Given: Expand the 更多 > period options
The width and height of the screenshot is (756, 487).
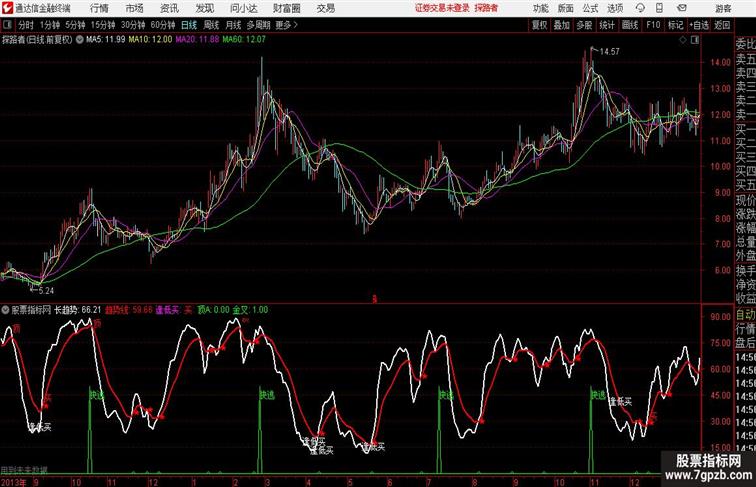Looking at the screenshot, I should tap(286, 25).
